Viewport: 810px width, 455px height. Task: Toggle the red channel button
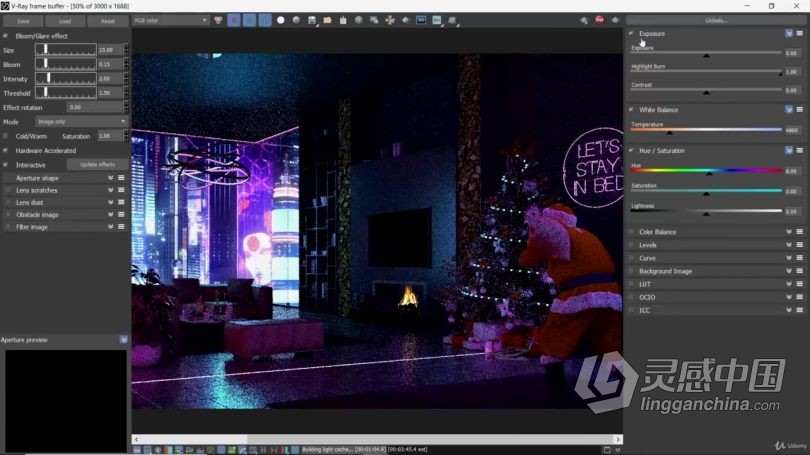(x=233, y=20)
